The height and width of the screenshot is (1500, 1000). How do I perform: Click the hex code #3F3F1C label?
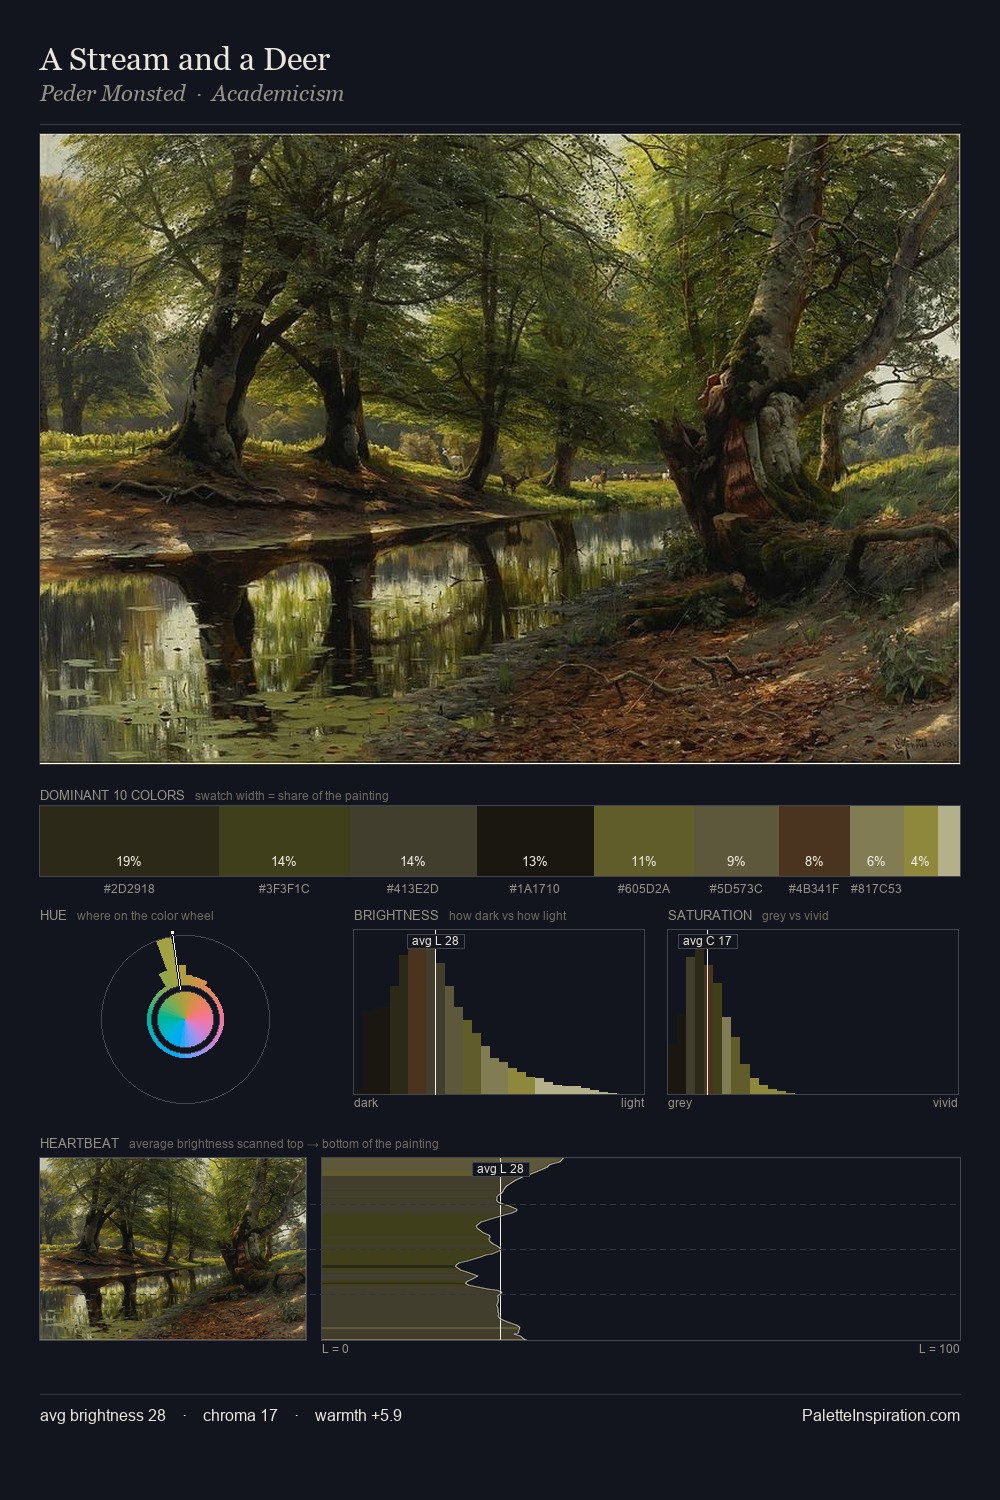284,888
